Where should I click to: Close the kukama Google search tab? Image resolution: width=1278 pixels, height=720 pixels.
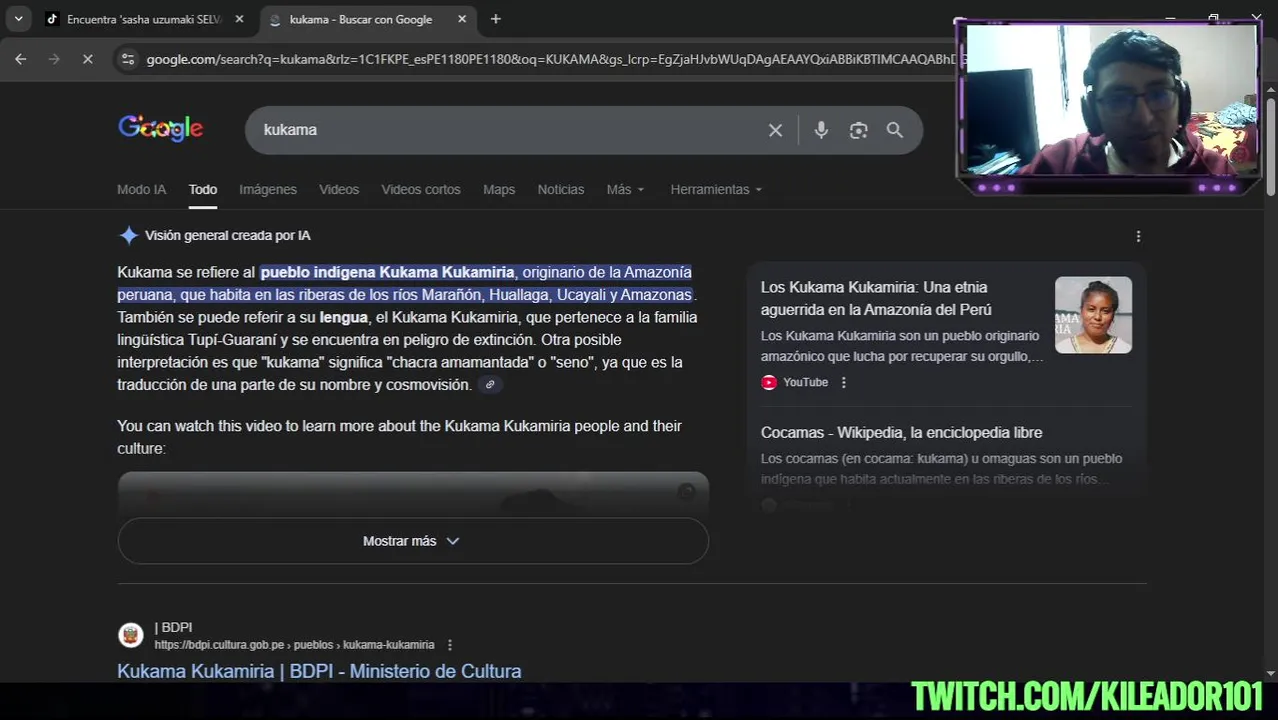tap(461, 19)
